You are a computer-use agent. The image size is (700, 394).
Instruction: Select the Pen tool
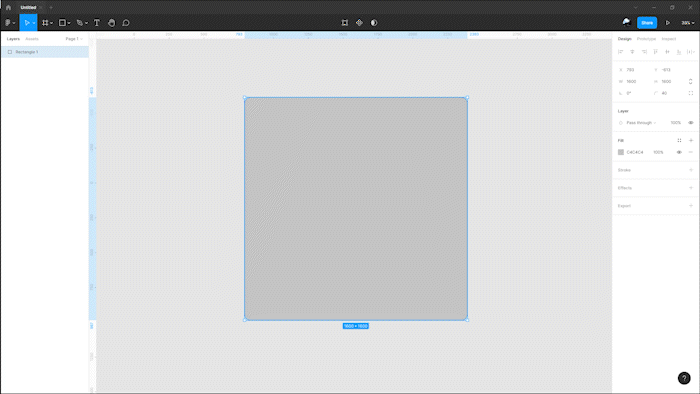[x=79, y=23]
